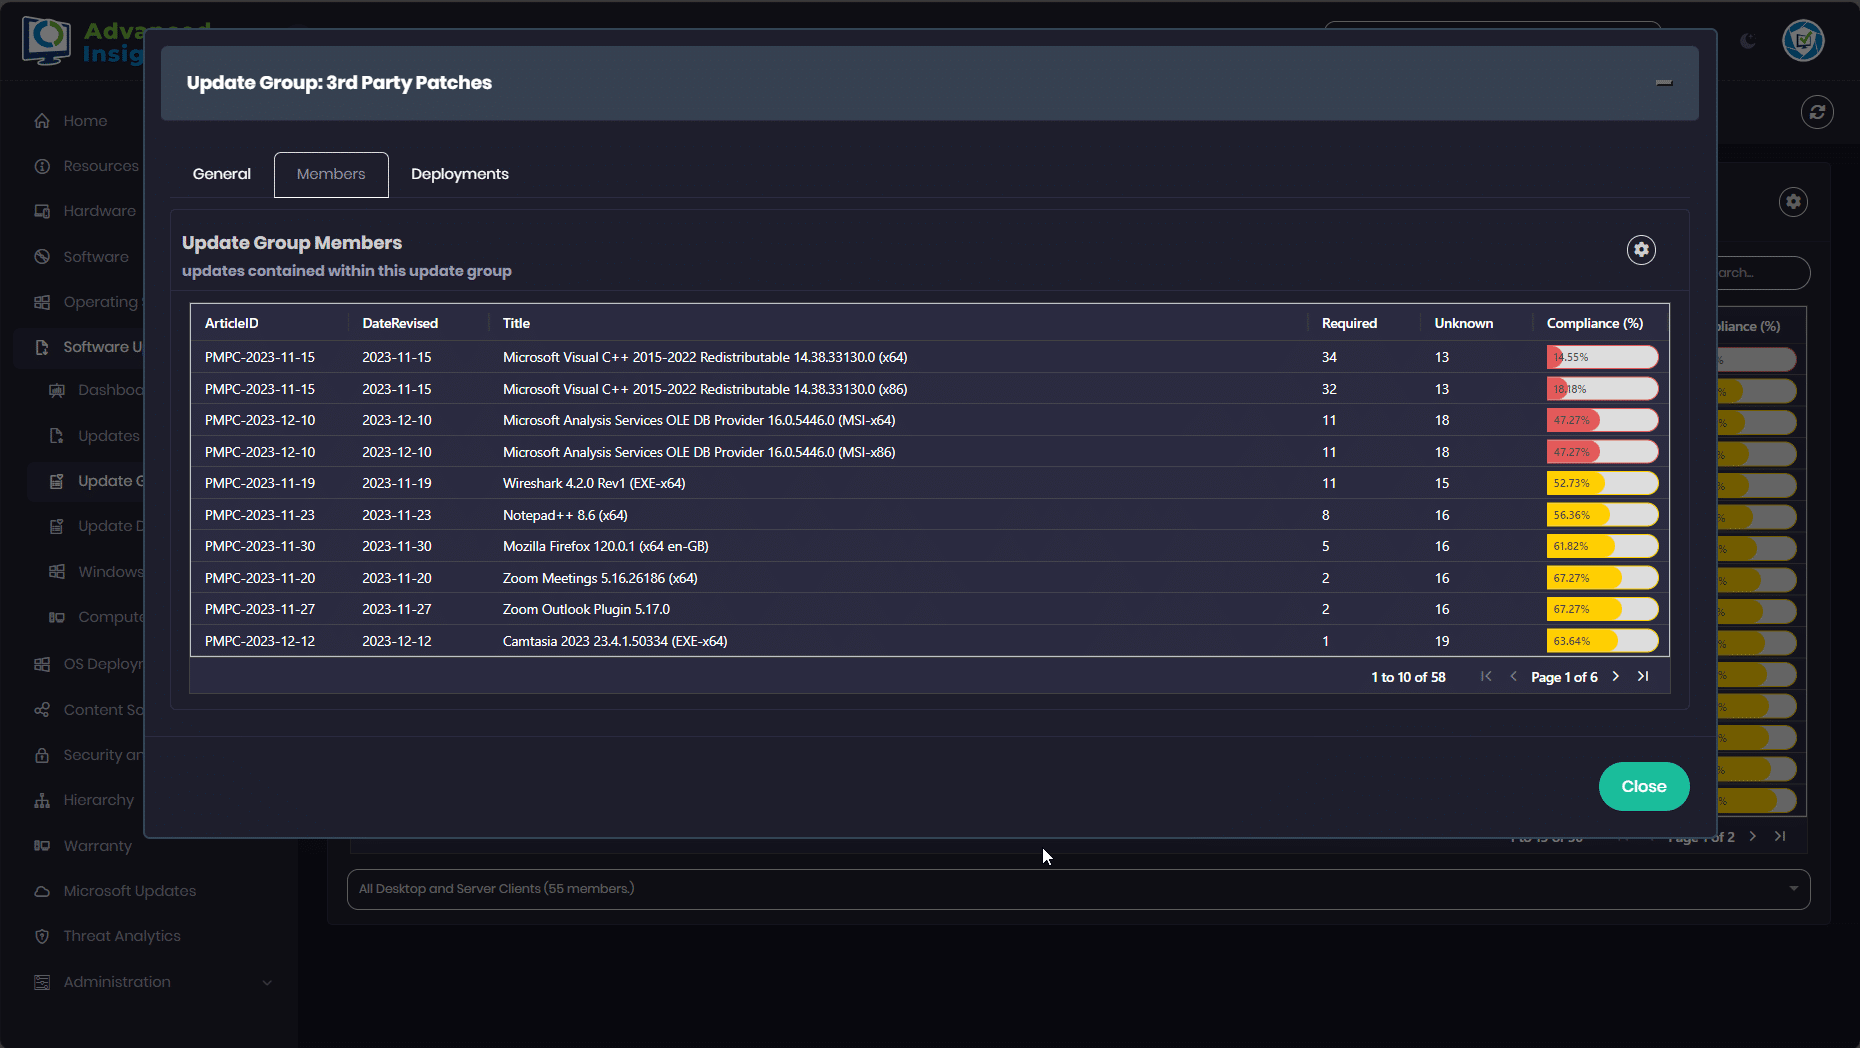This screenshot has width=1860, height=1048.
Task: Switch to the Deployments tab
Action: pos(460,174)
